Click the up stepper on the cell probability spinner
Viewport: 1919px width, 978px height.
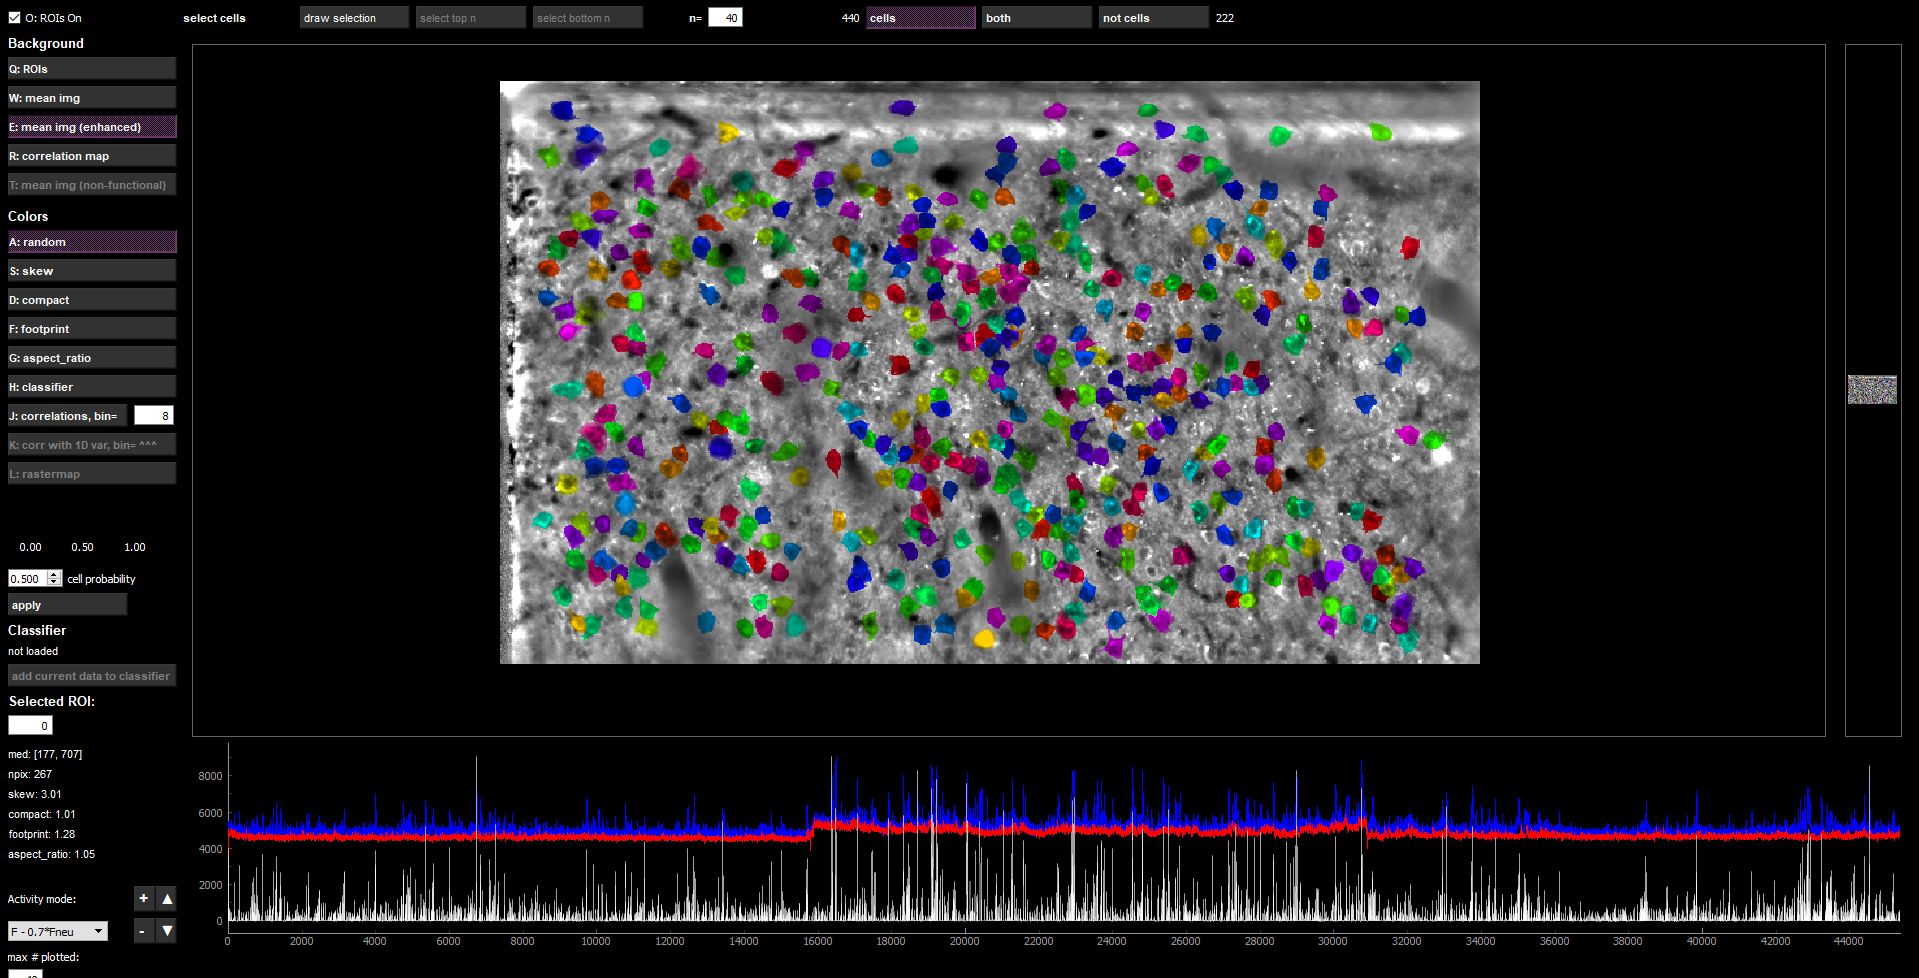(52, 574)
